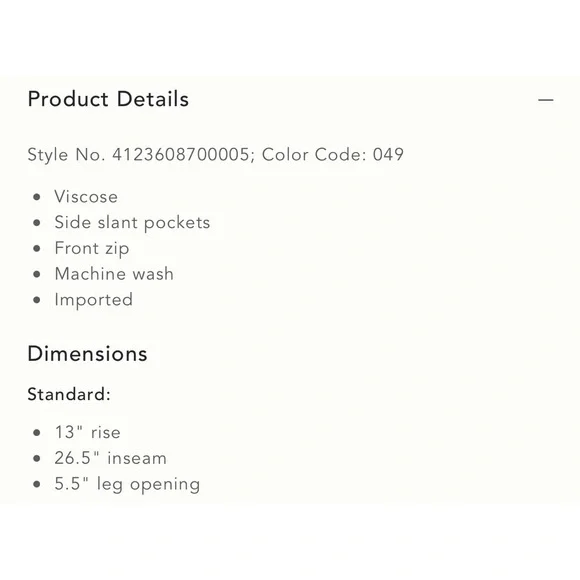Click the bullet dot beside Imported
Screen dimensions: 580x580
37,300
